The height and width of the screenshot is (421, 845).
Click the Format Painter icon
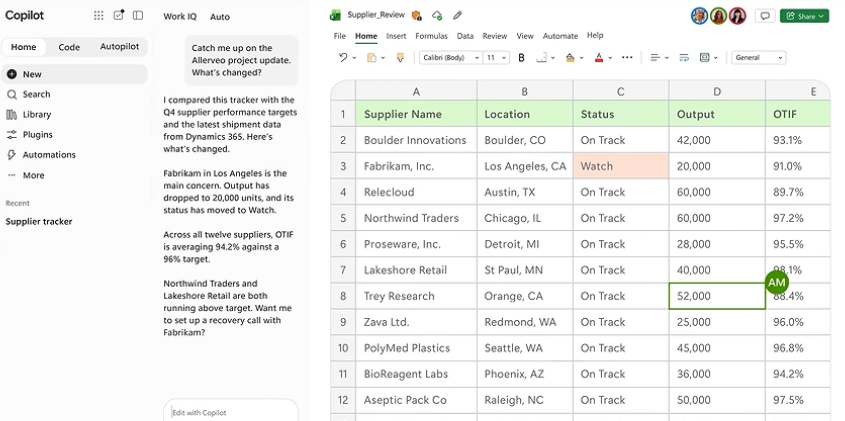[x=400, y=58]
